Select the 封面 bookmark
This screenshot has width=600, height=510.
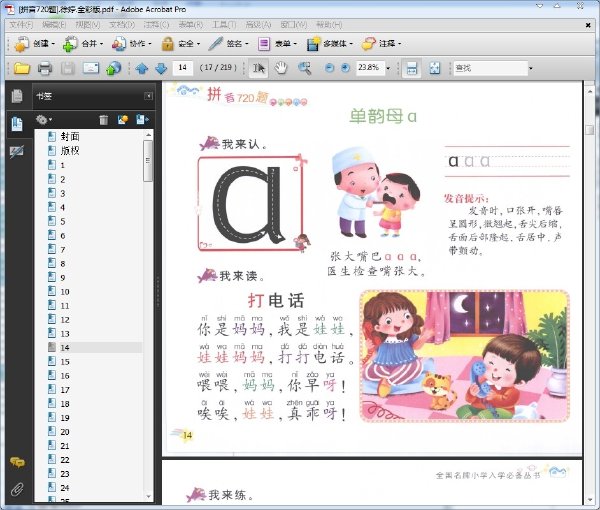(x=70, y=137)
